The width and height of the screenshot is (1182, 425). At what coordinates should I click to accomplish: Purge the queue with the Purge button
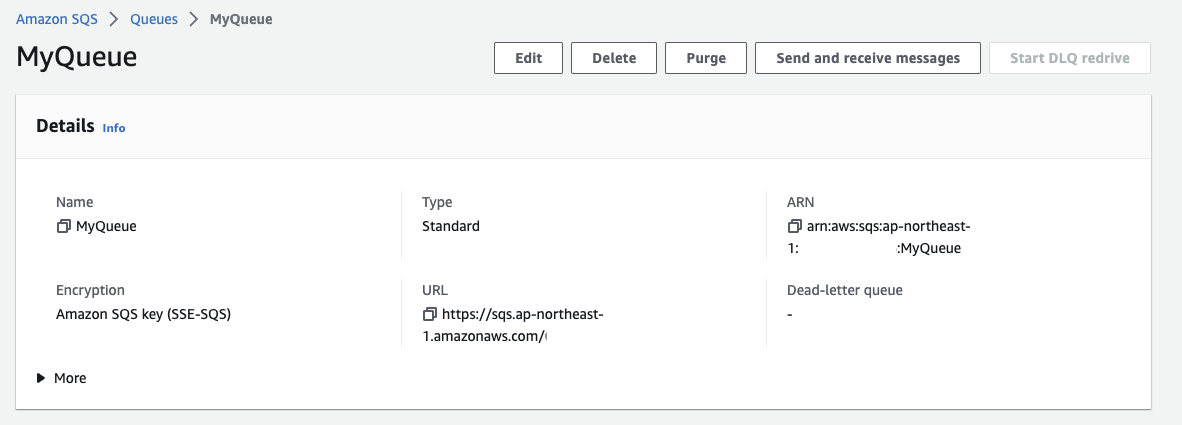[706, 58]
